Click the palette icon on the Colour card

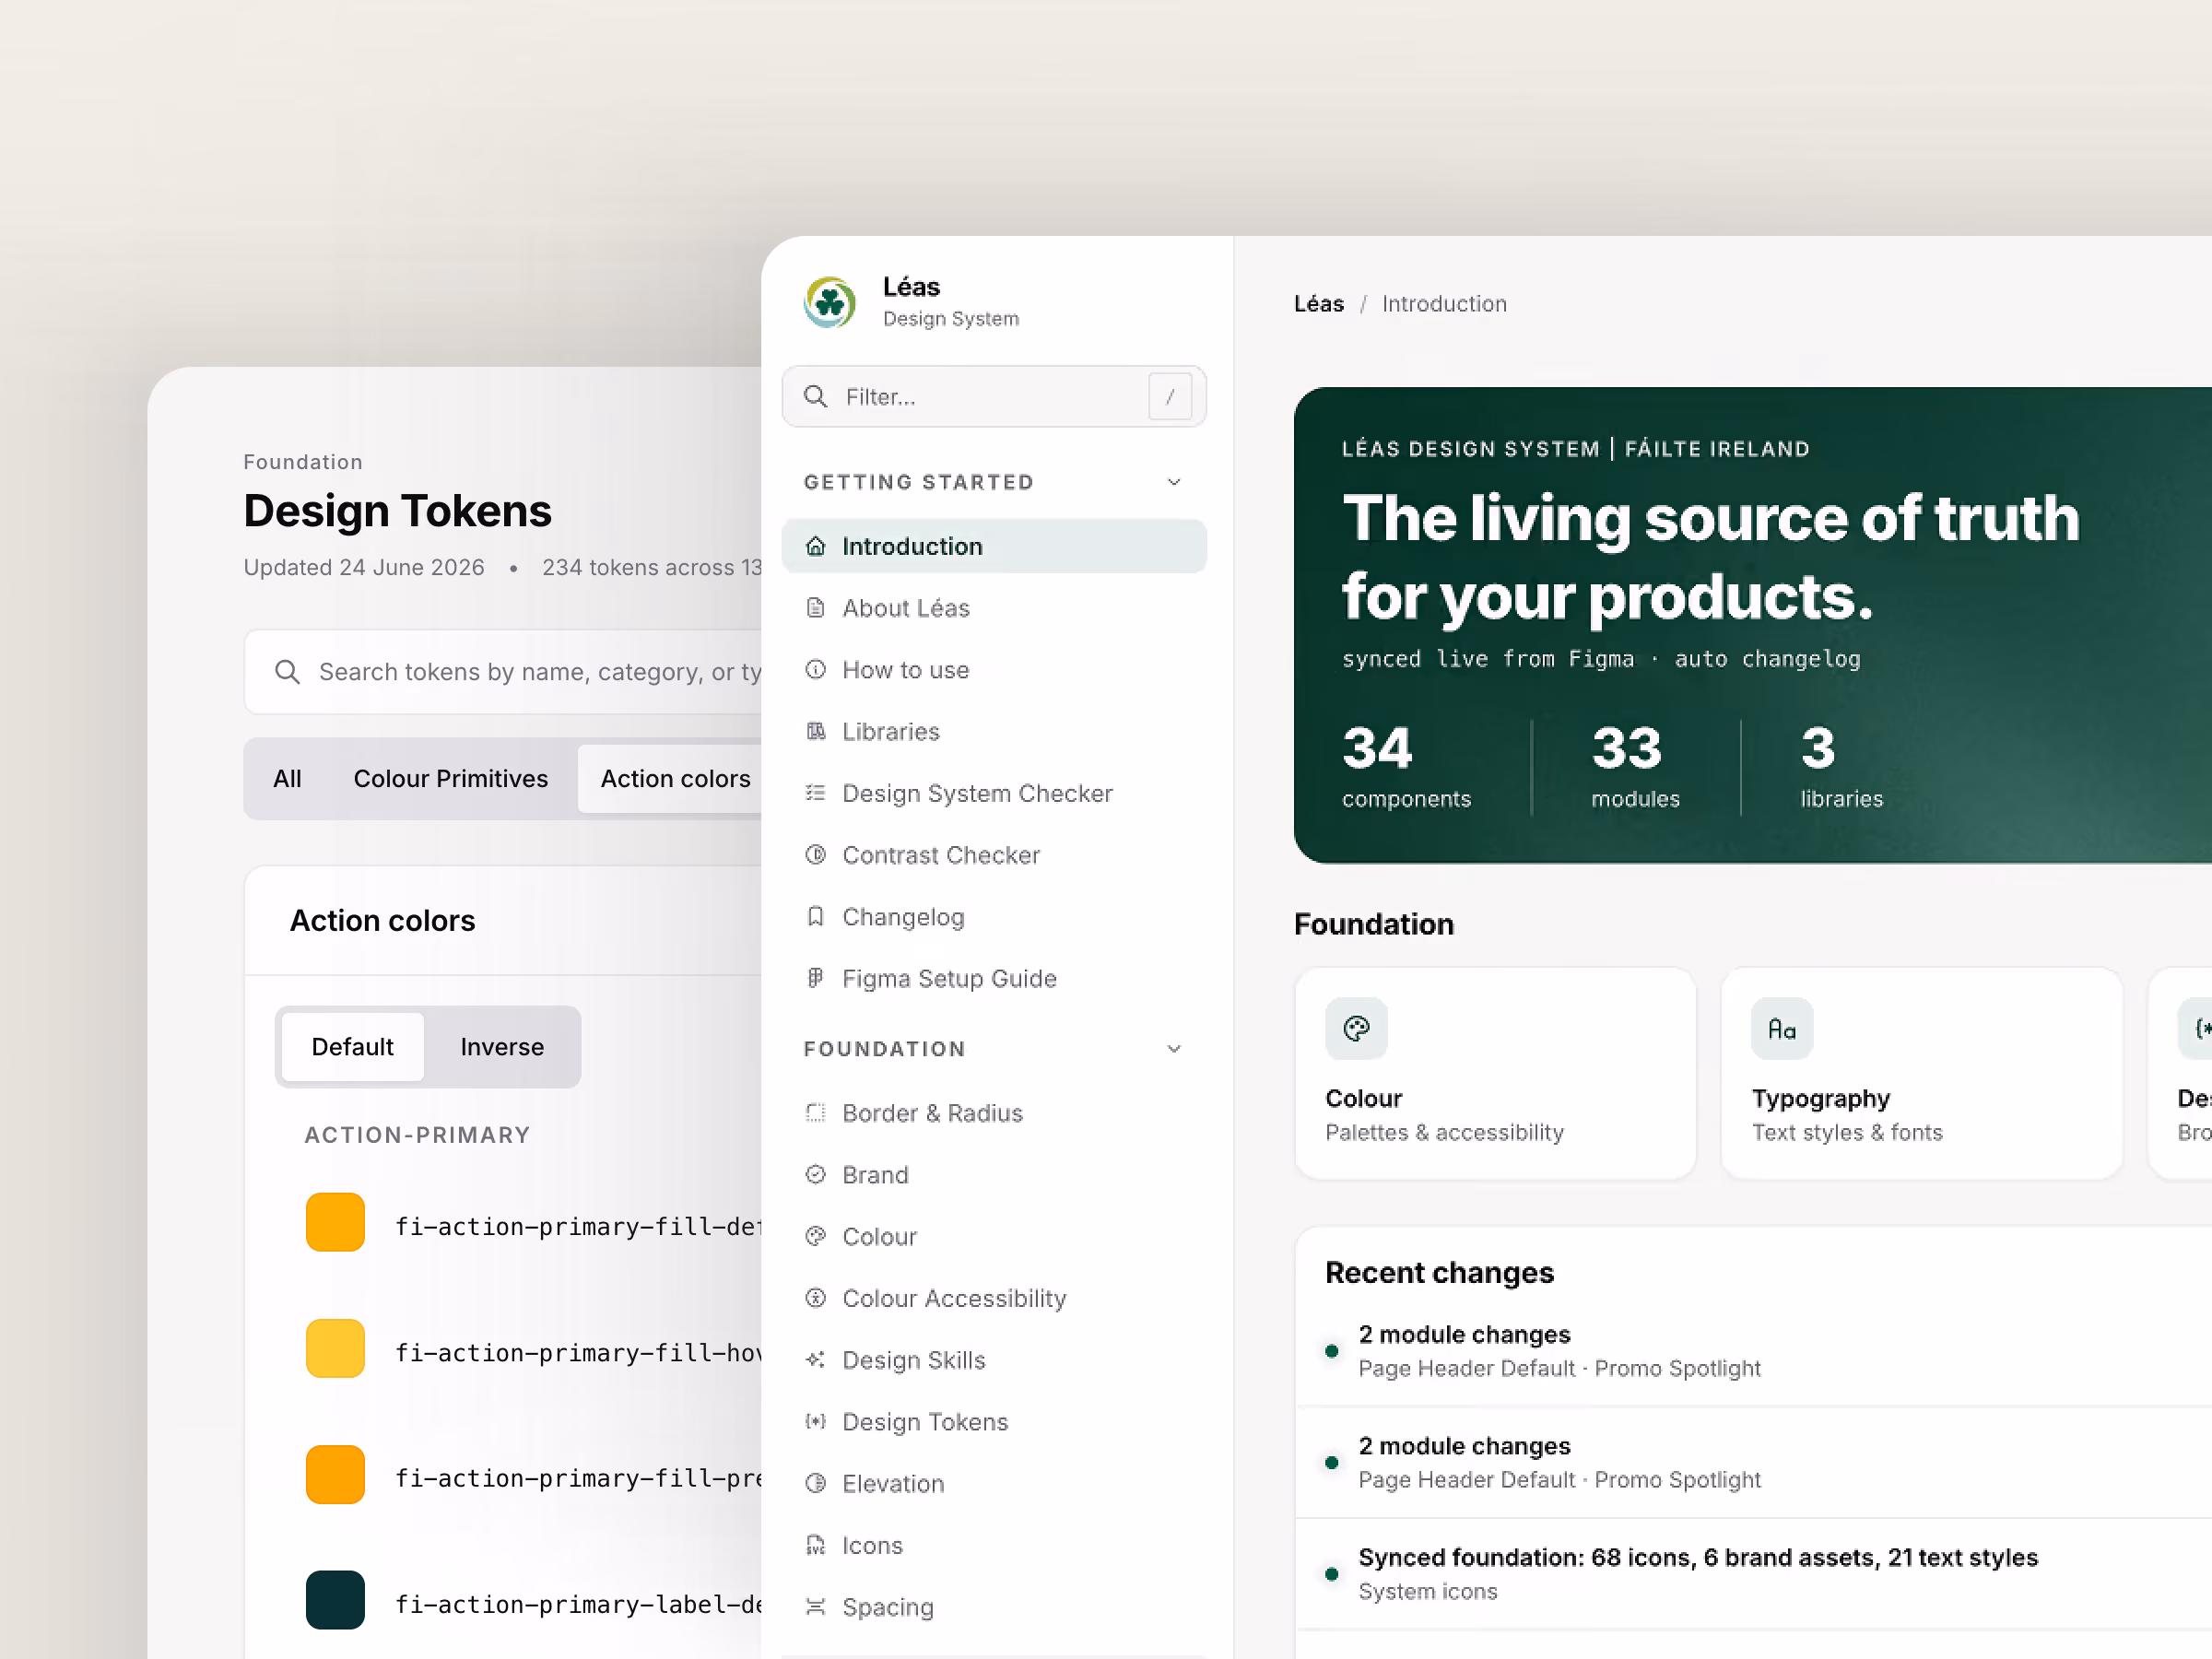[1357, 1029]
